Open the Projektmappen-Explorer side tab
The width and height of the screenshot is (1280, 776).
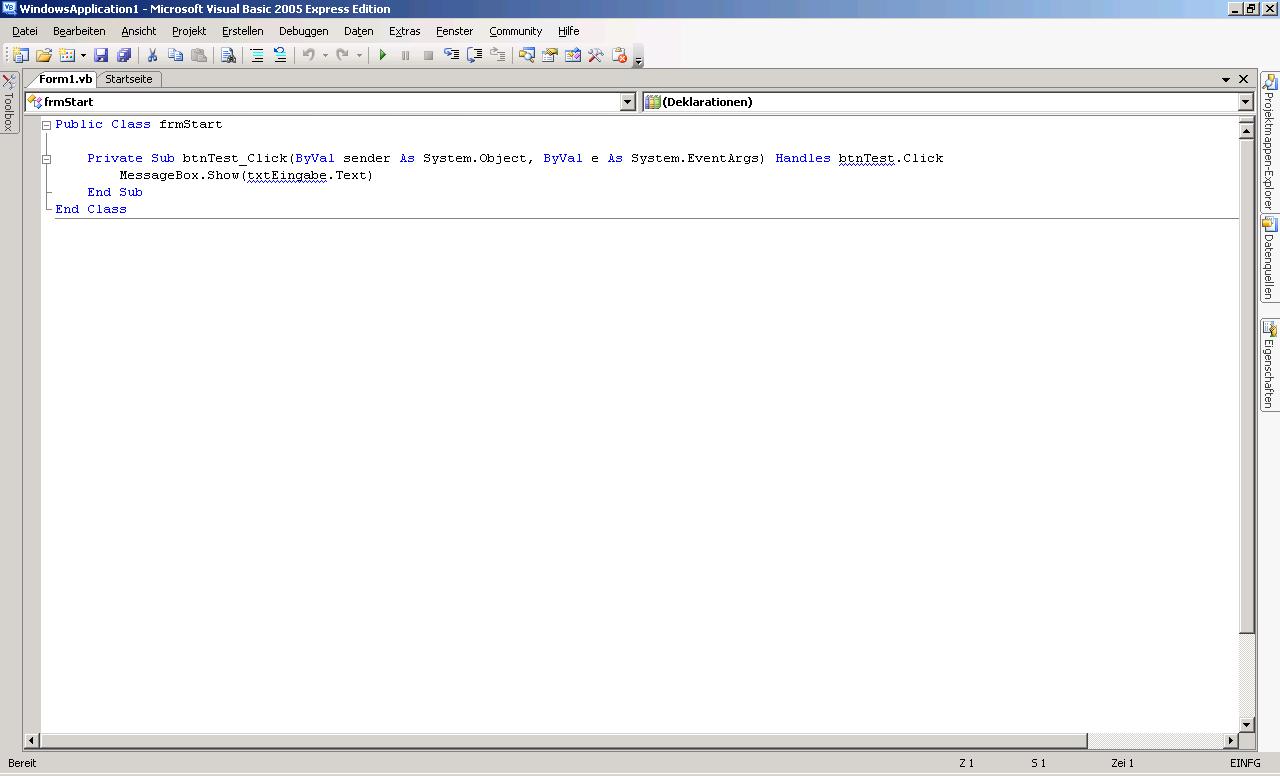(1270, 141)
